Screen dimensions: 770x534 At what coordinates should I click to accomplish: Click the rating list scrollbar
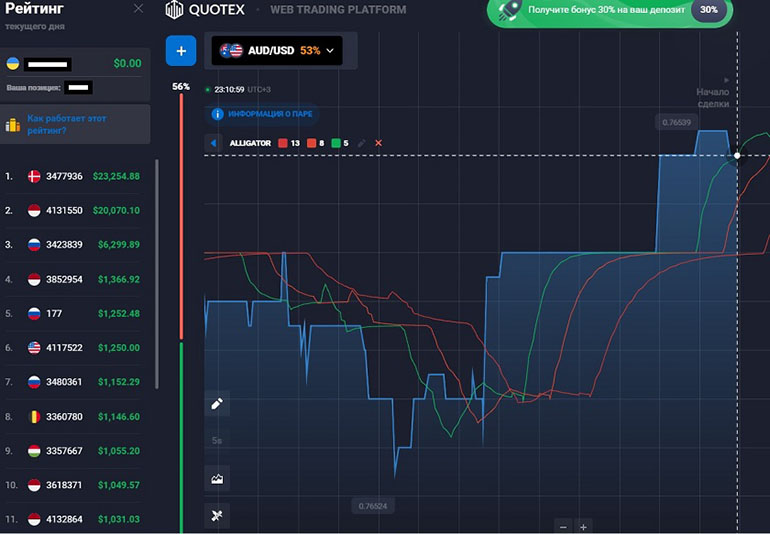point(157,274)
